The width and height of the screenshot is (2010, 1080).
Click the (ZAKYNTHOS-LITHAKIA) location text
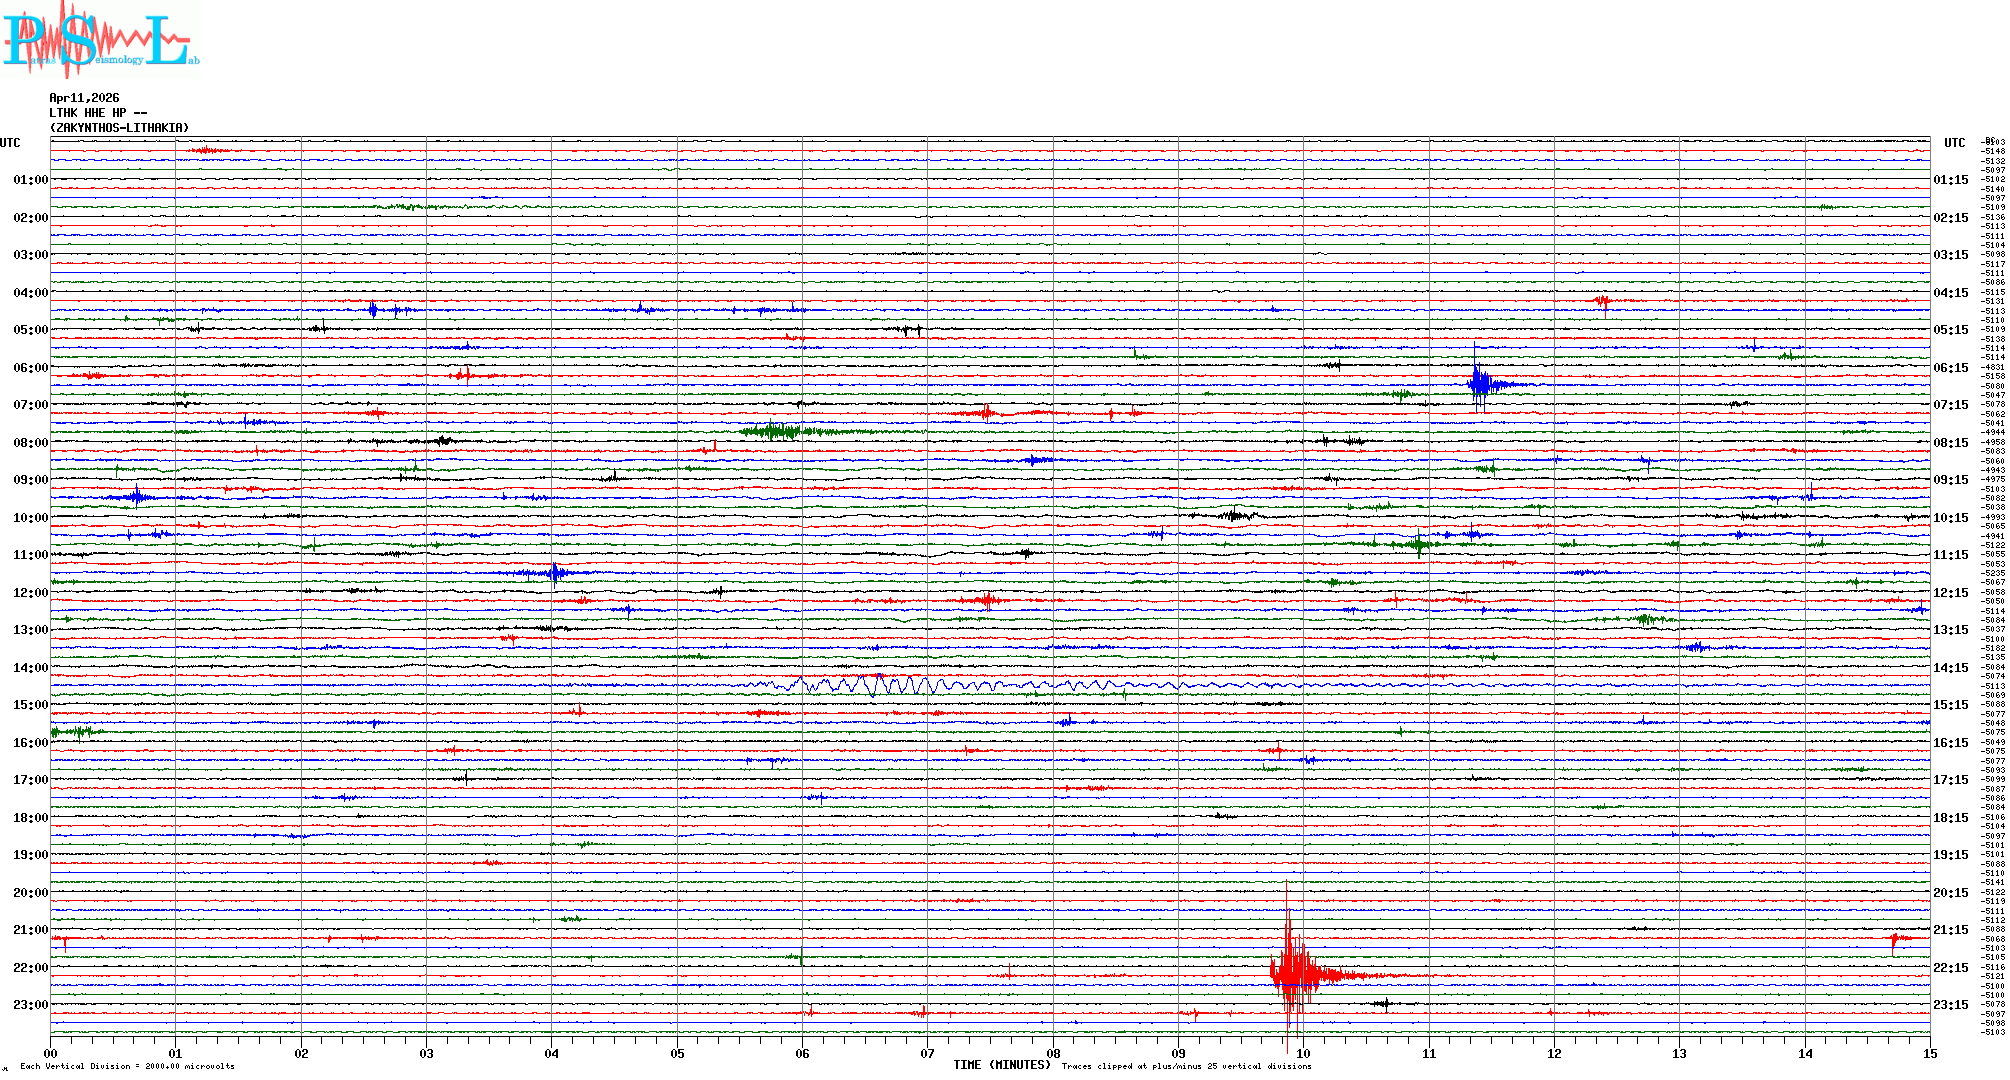coord(118,128)
